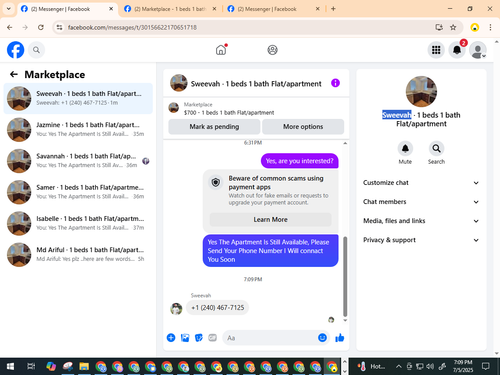Screen dimensions: 500x375
Task: Expand Customize chat section
Action: pos(421,183)
